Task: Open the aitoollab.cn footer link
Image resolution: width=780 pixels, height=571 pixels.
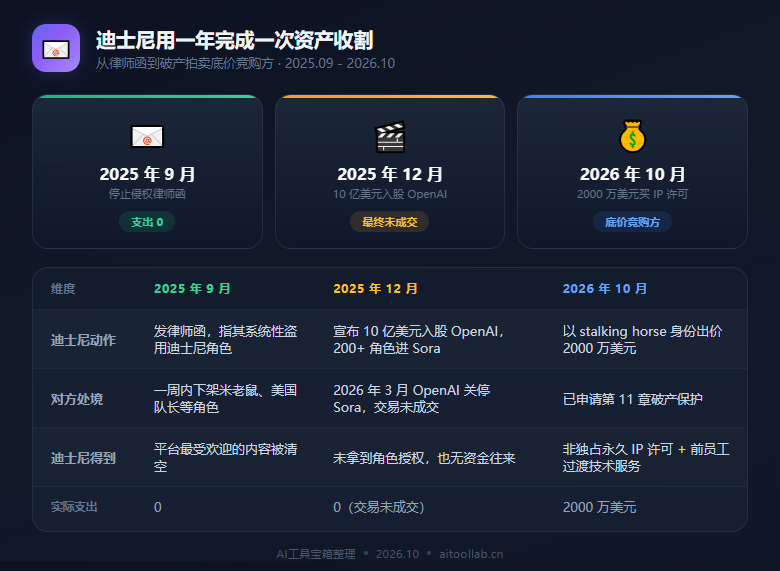Action: point(471,554)
